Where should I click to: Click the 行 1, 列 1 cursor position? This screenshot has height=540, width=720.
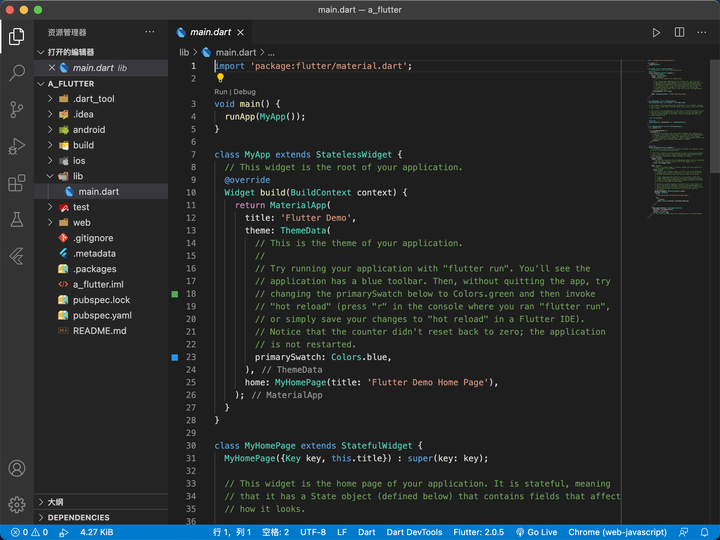(x=232, y=532)
